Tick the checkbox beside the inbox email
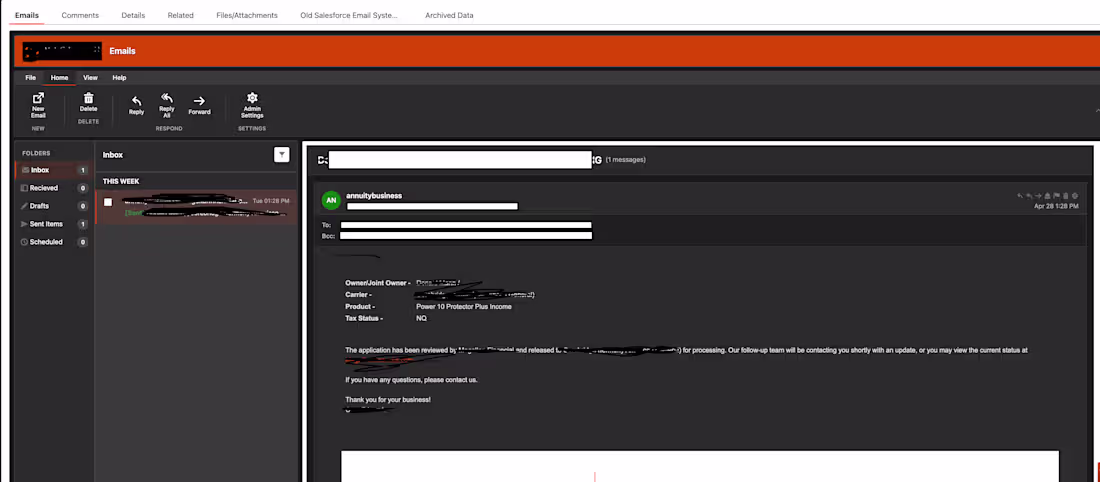This screenshot has width=1100, height=482. (108, 202)
